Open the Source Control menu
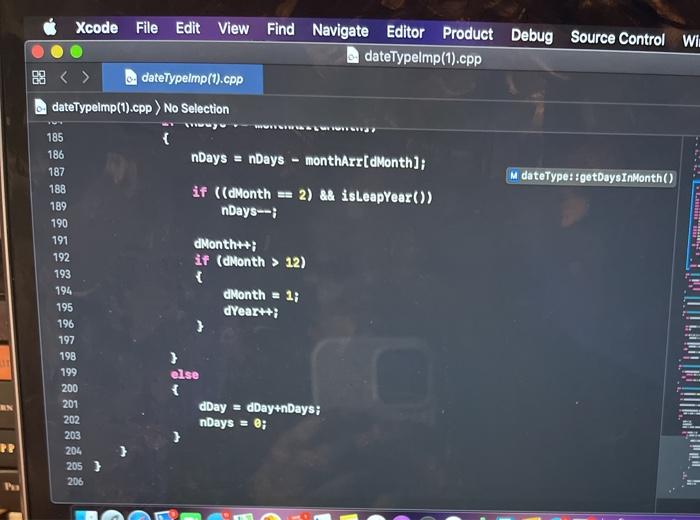The width and height of the screenshot is (700, 520). click(x=617, y=38)
